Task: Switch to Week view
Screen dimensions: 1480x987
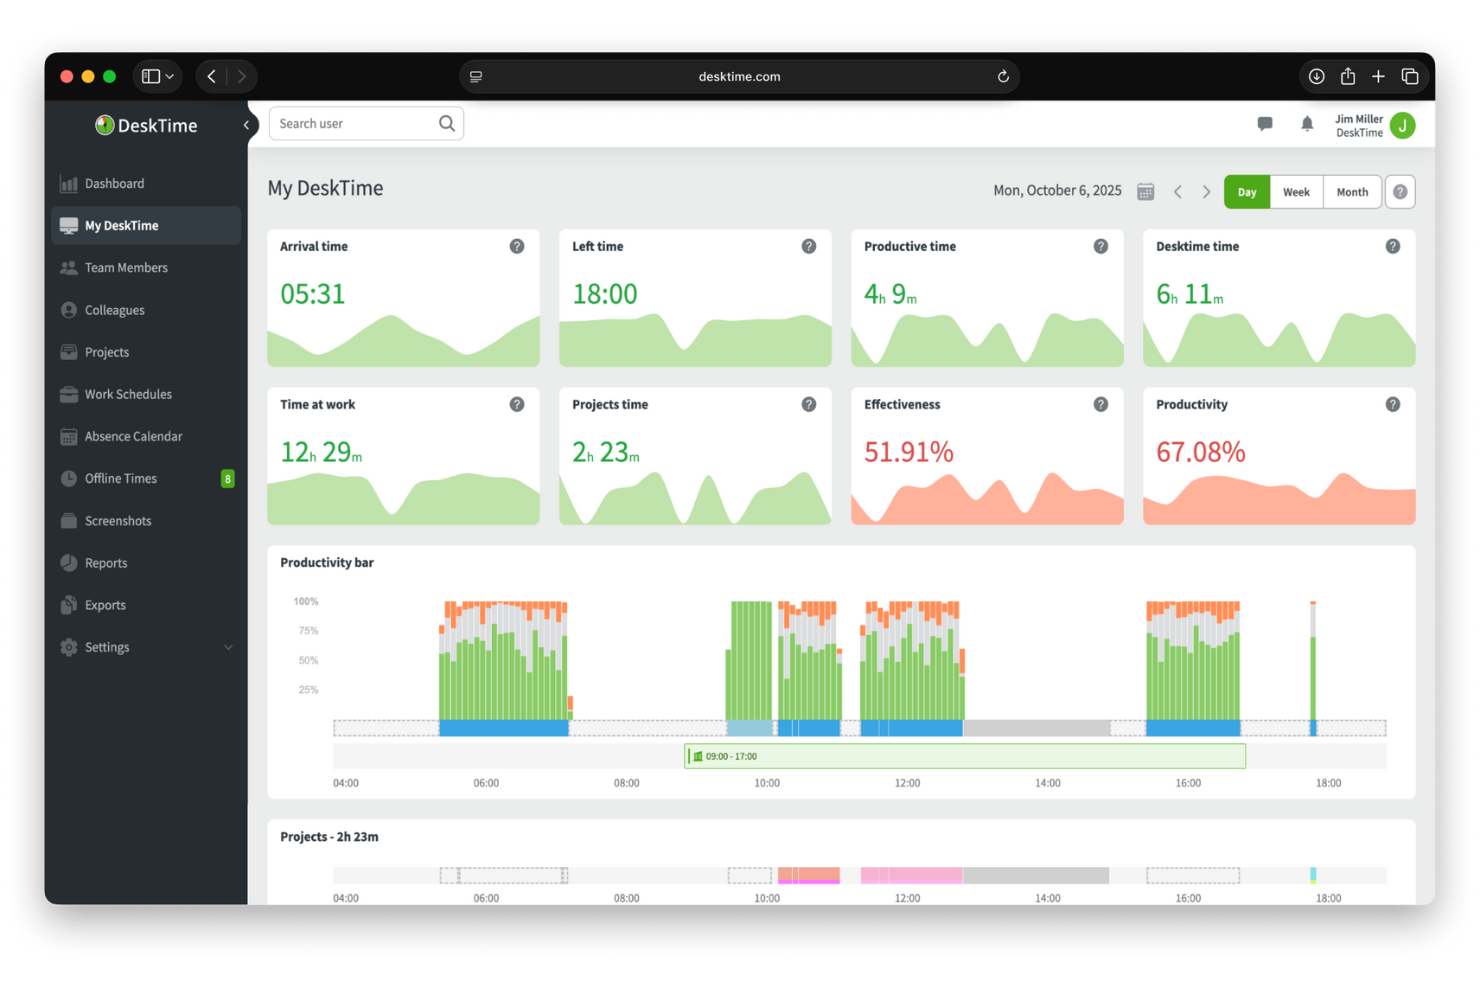Action: [x=1296, y=192]
